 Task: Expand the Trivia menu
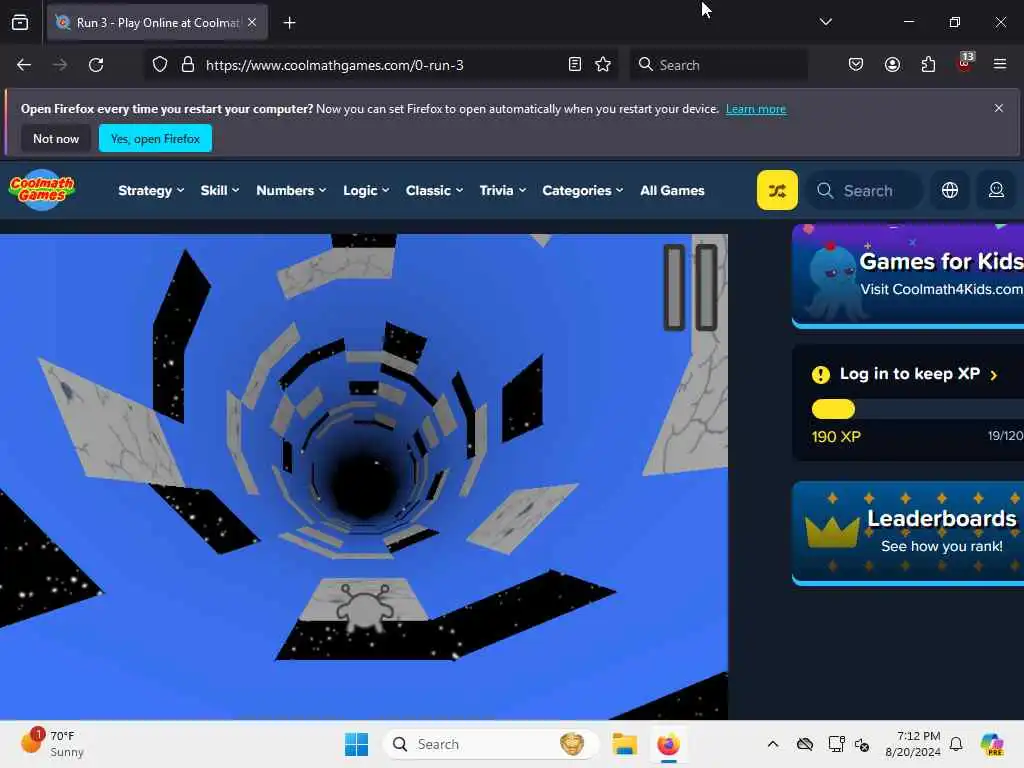[x=502, y=190]
